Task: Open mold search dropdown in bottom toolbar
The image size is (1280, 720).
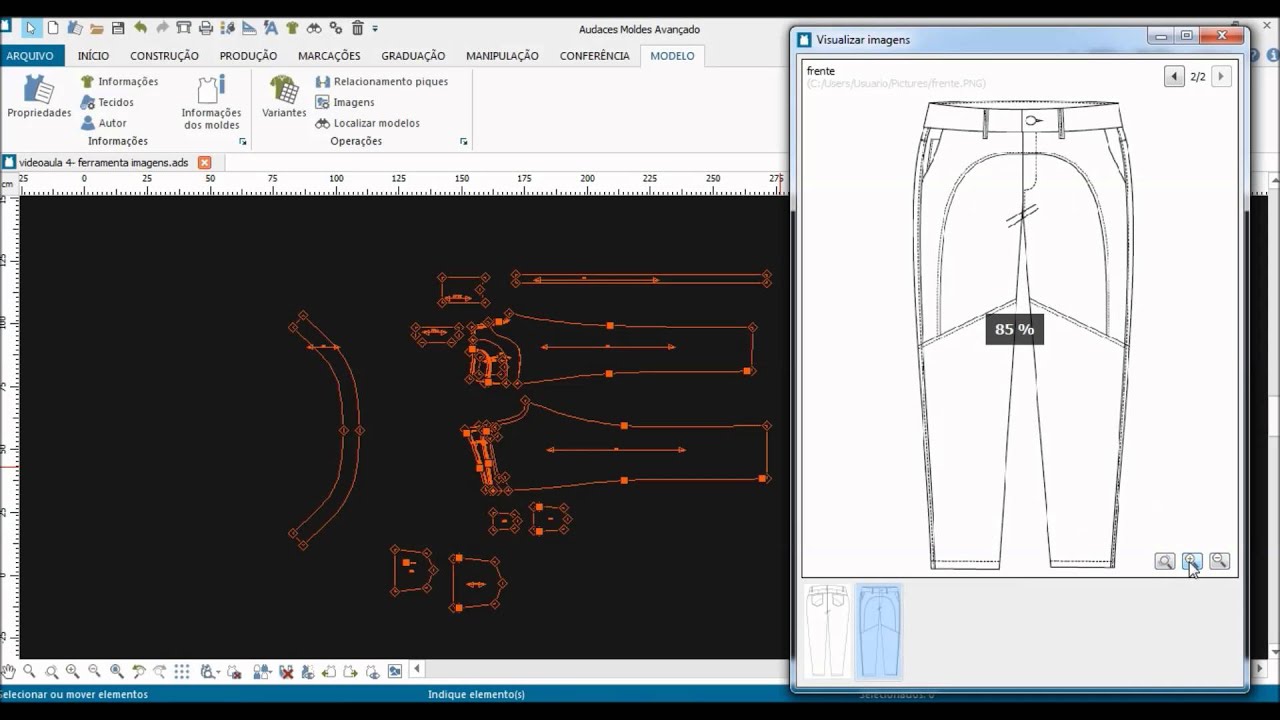Action: 209,671
